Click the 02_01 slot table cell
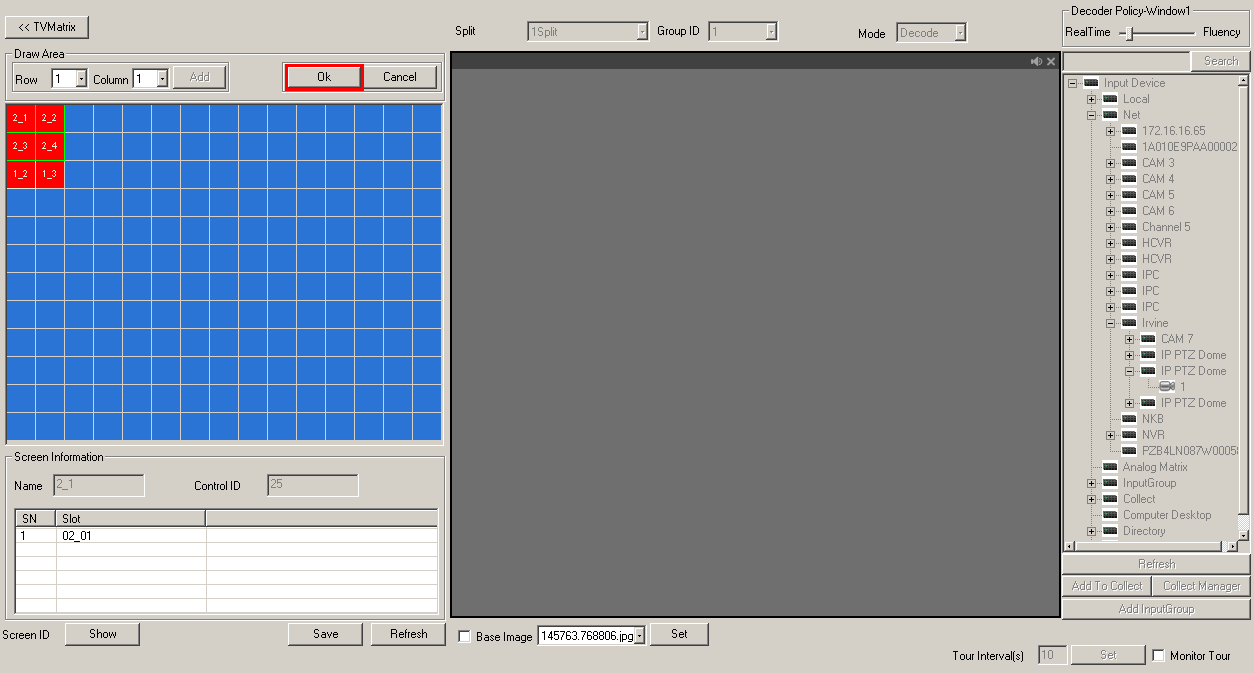The image size is (1254, 673). [x=131, y=536]
